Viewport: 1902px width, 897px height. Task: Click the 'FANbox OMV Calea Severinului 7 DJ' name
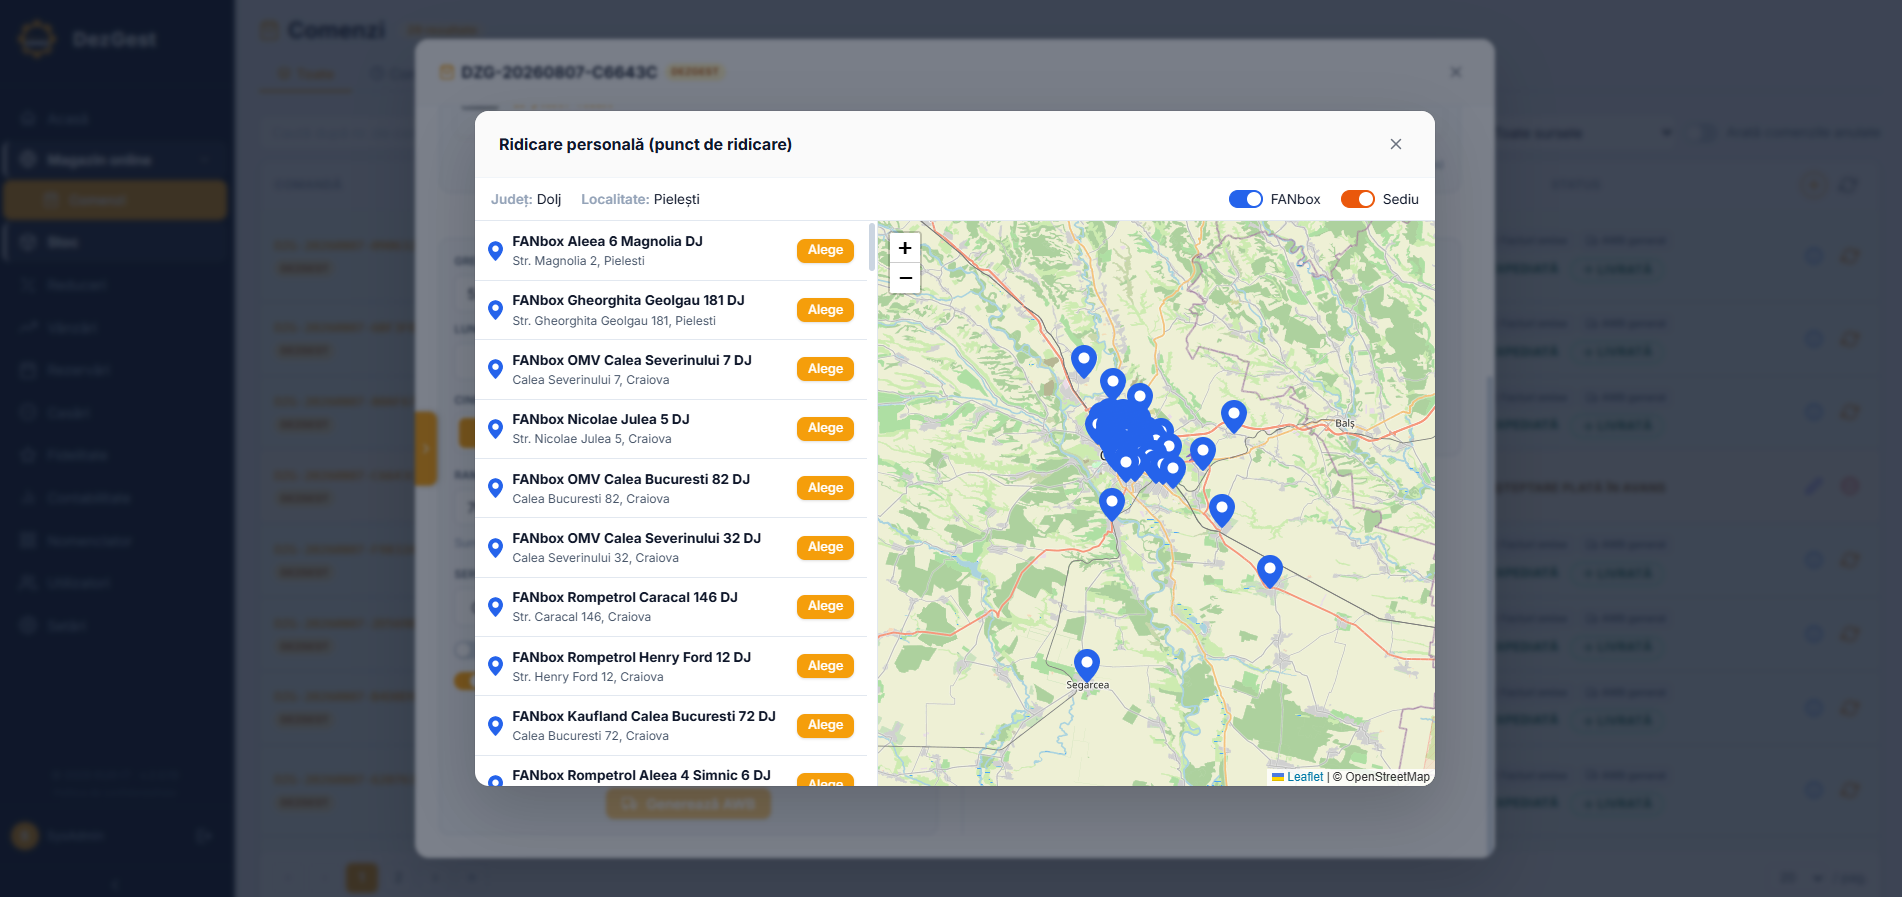click(632, 360)
